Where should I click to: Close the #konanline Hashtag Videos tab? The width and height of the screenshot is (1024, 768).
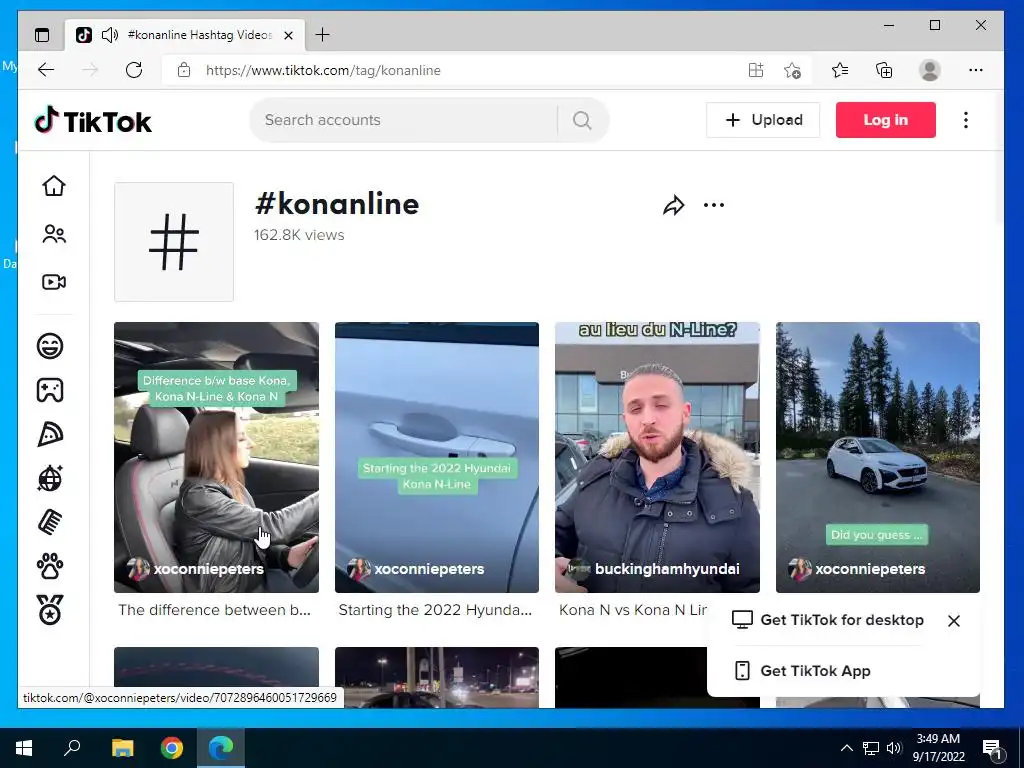pyautogui.click(x=289, y=35)
